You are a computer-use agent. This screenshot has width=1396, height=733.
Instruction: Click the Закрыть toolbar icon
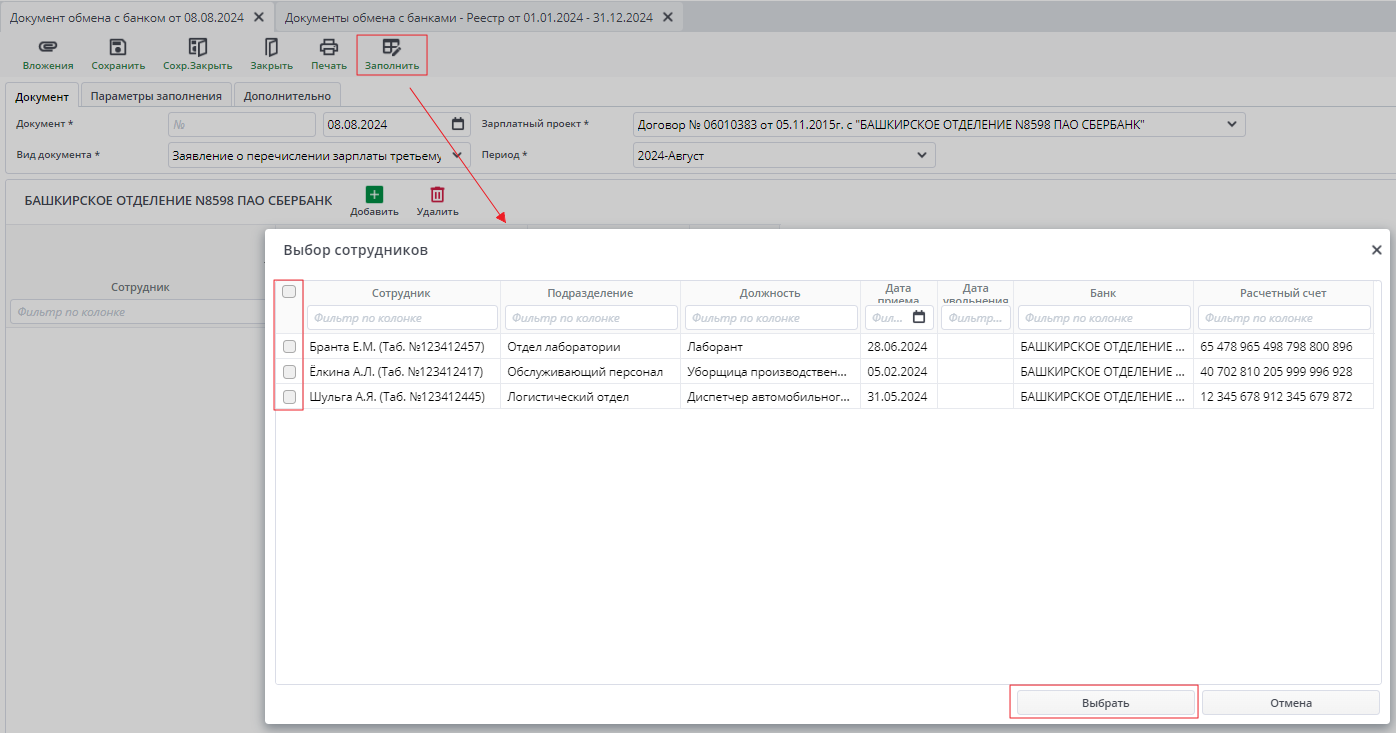[x=271, y=47]
